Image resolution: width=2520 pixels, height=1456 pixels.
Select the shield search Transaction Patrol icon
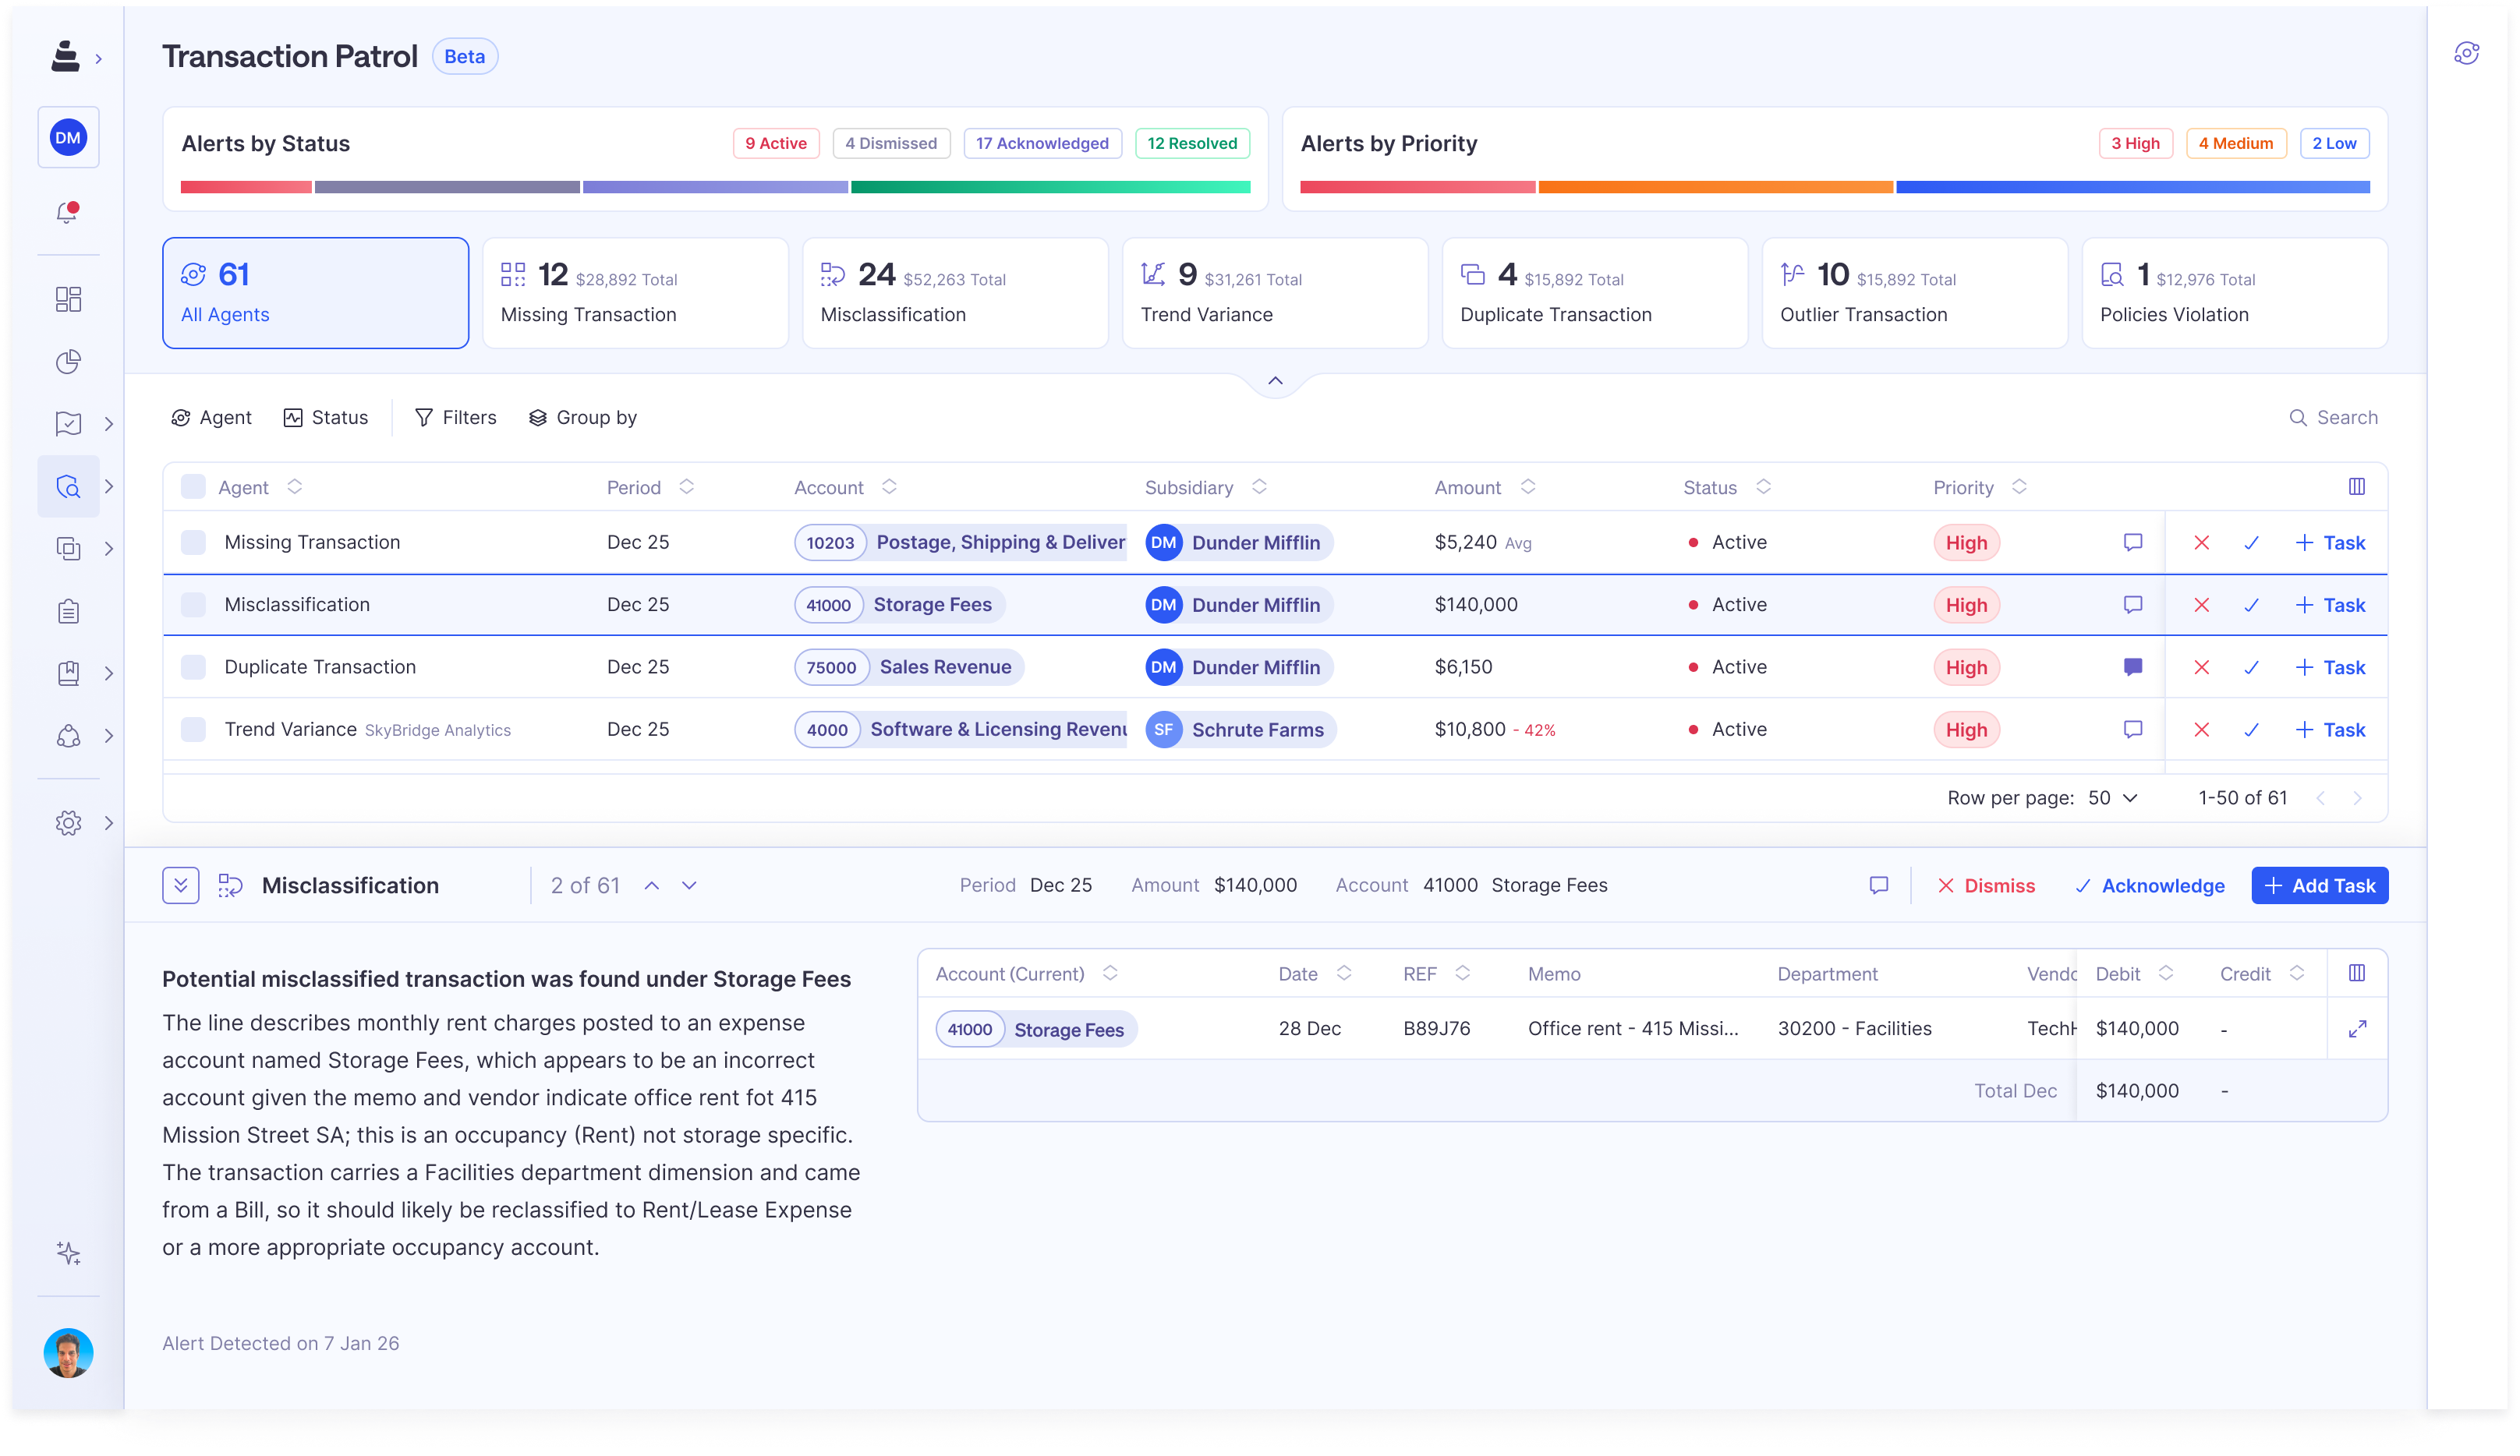[x=67, y=487]
